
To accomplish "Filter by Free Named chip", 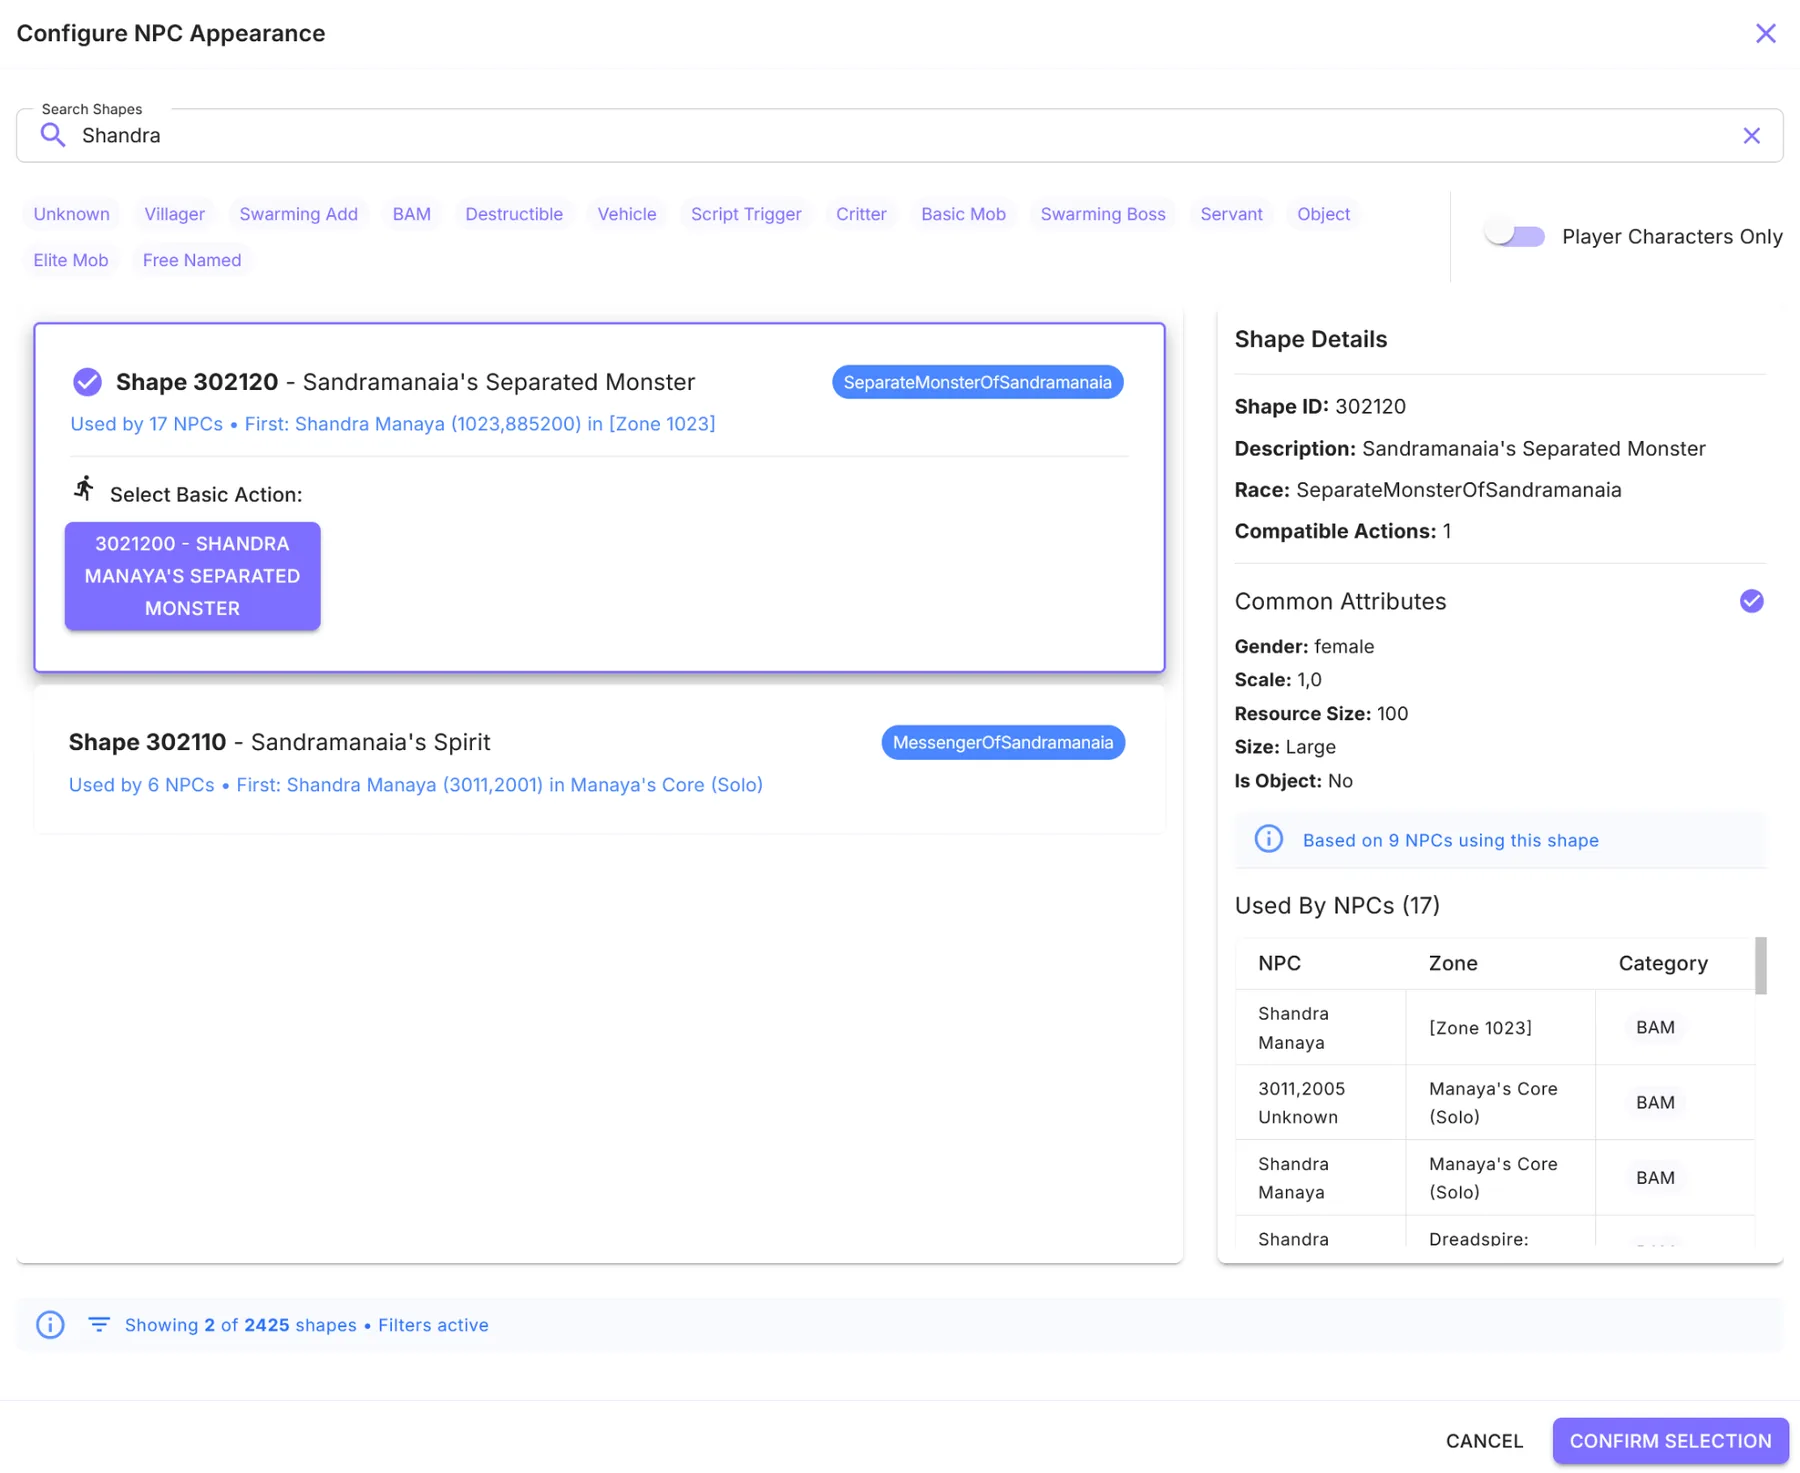I will 192,260.
